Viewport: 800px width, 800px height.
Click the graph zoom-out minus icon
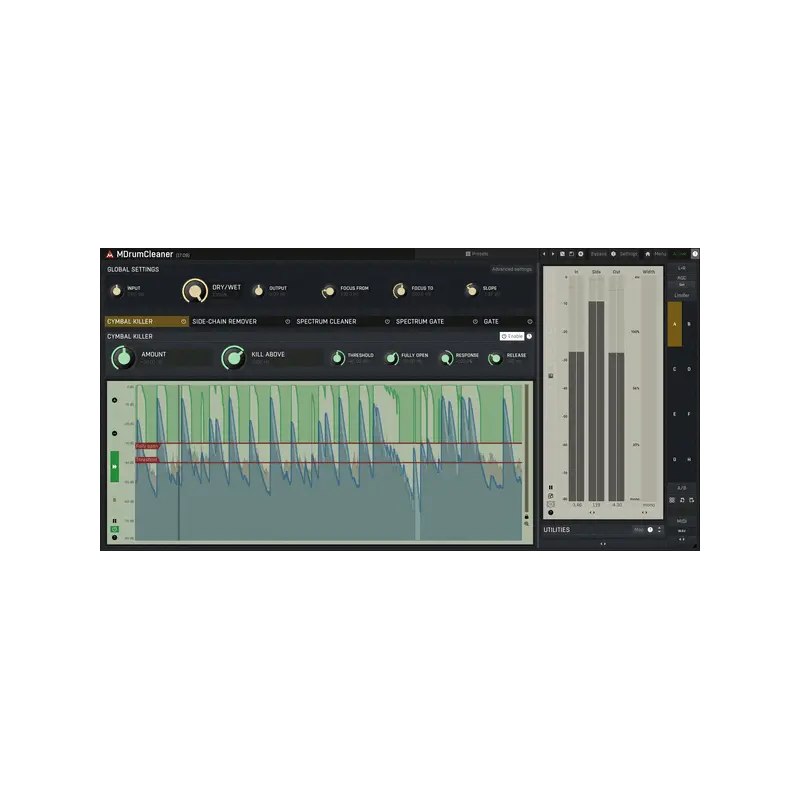point(114,433)
